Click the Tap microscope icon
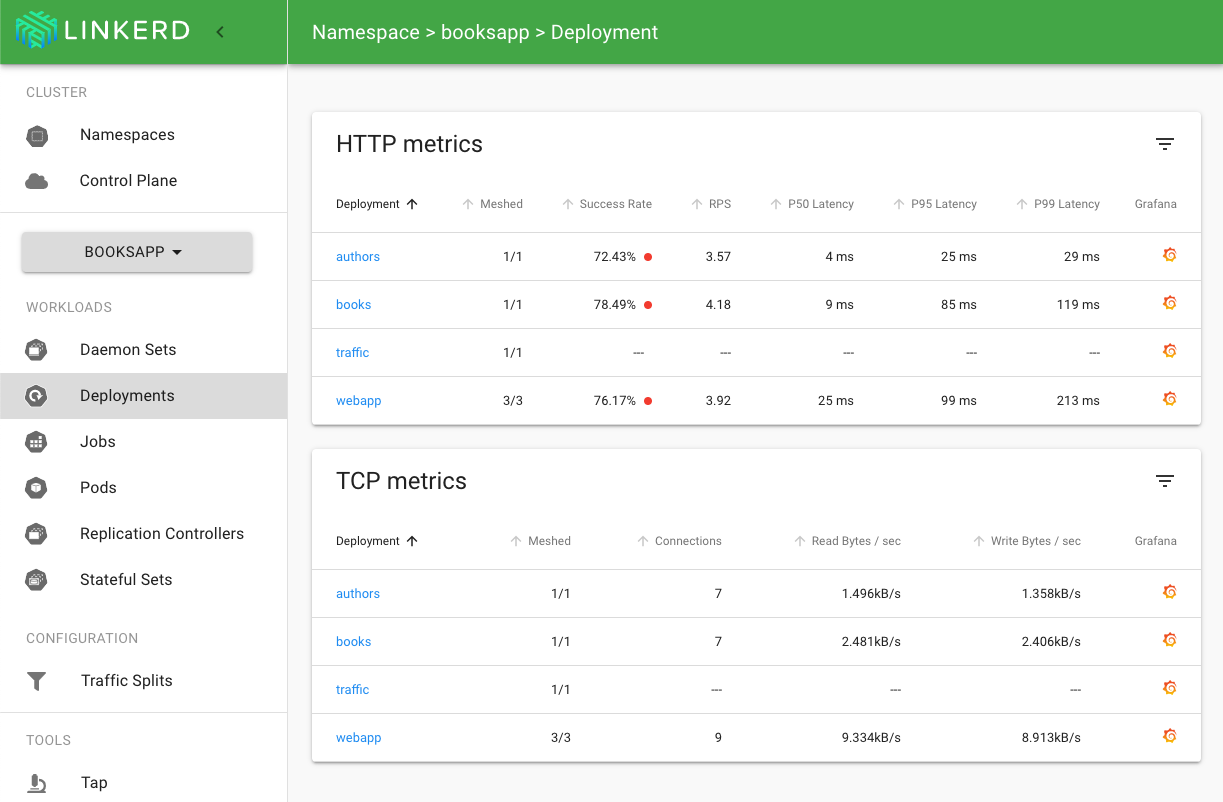Image resolution: width=1223 pixels, height=802 pixels. coord(37,783)
